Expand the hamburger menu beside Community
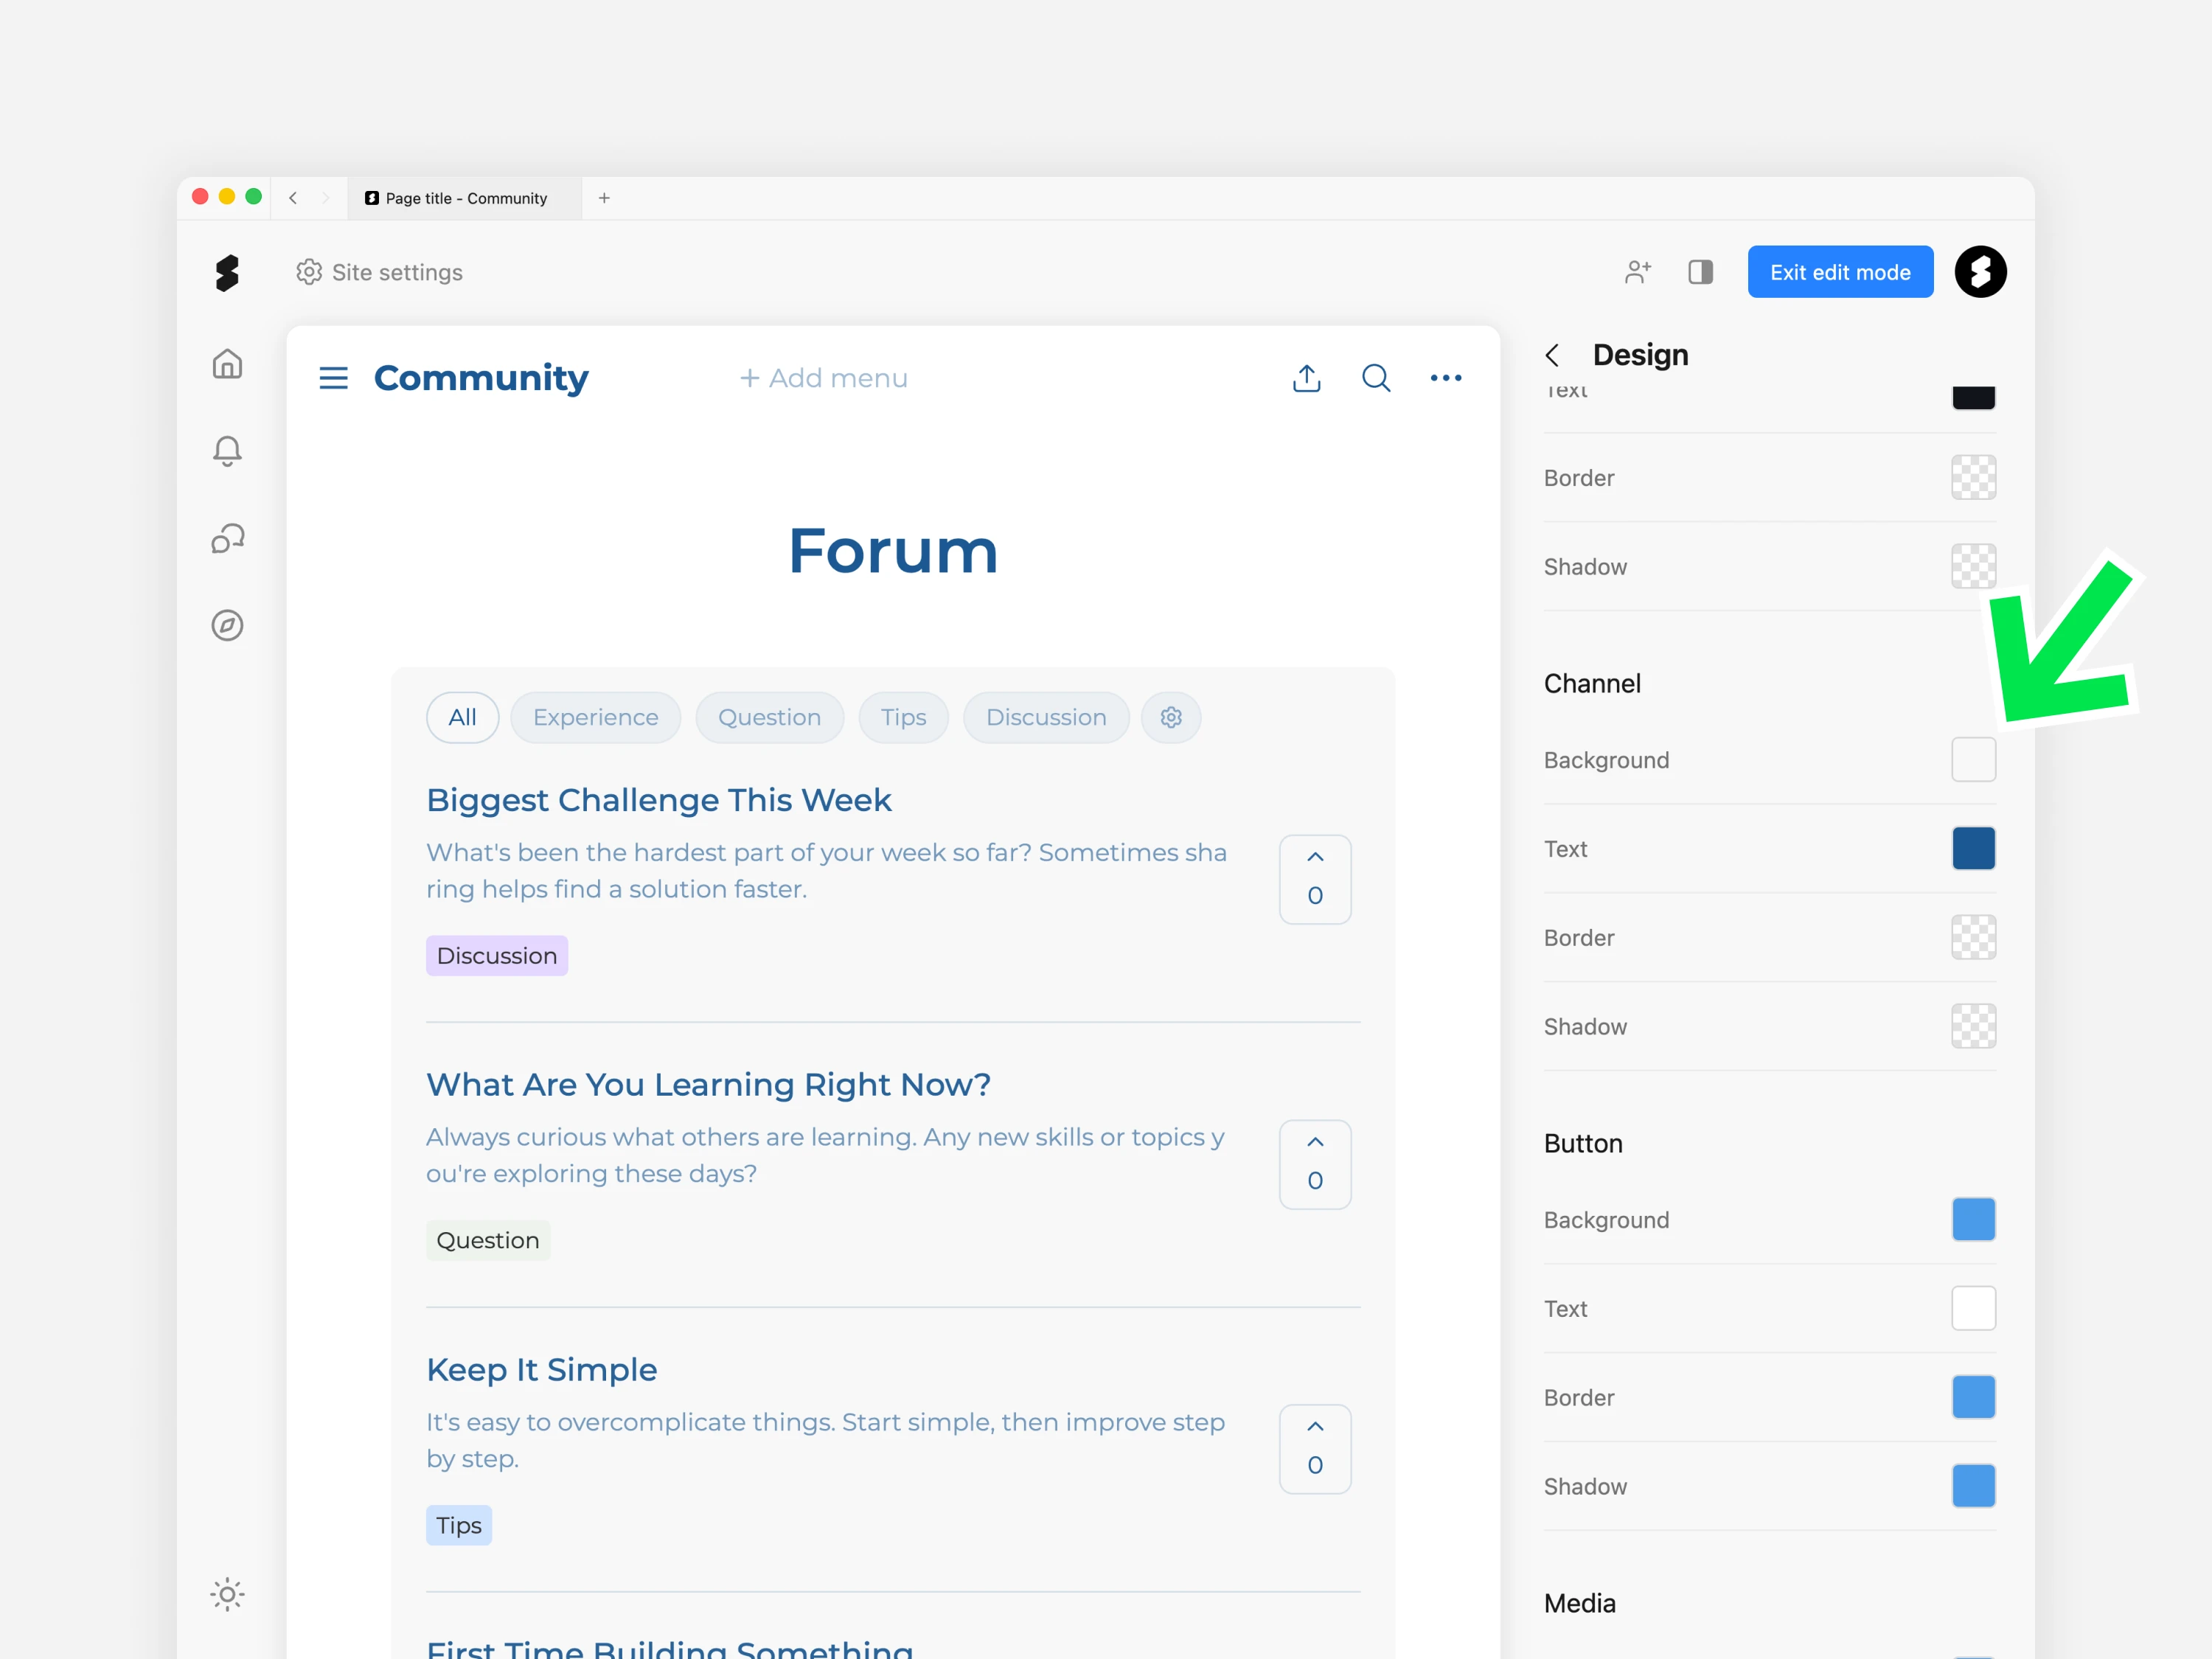Viewport: 2212px width, 1659px height. [x=333, y=378]
